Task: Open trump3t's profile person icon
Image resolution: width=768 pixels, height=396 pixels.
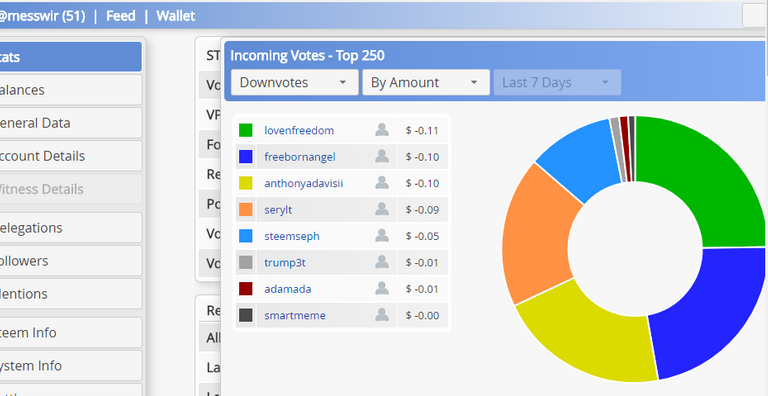Action: pos(382,262)
